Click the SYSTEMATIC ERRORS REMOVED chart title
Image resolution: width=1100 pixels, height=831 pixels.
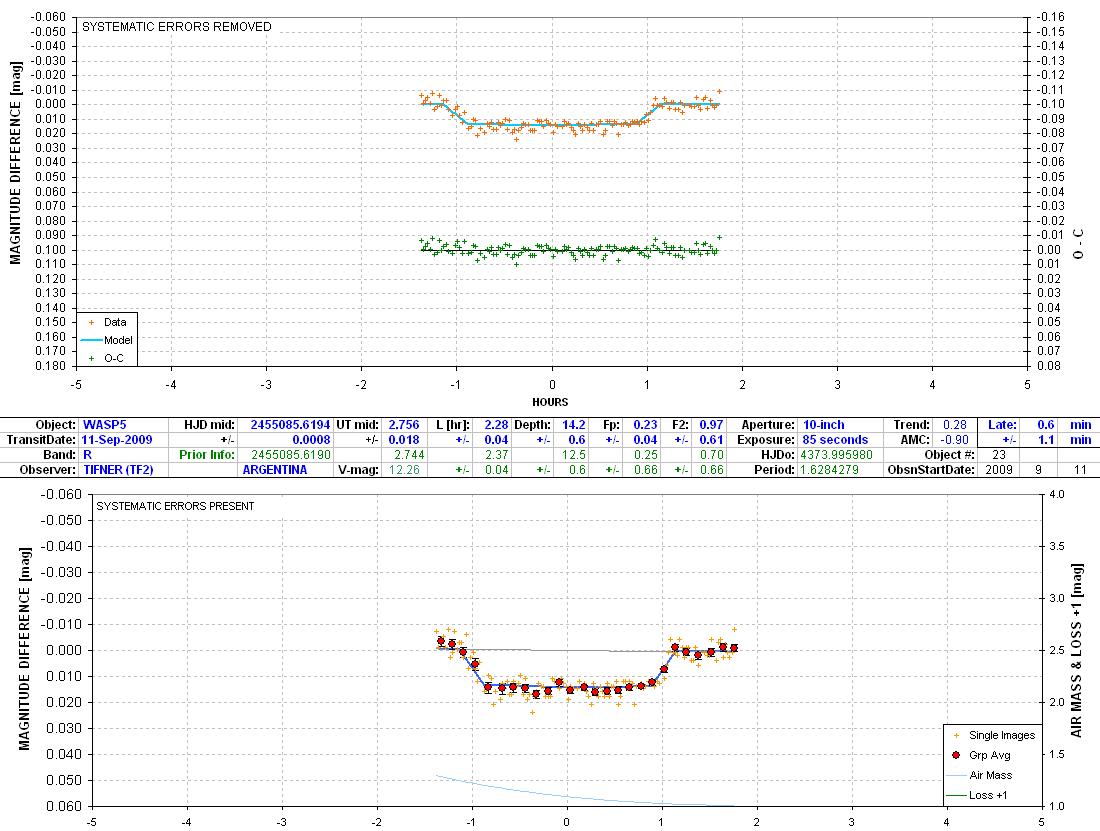pos(177,27)
